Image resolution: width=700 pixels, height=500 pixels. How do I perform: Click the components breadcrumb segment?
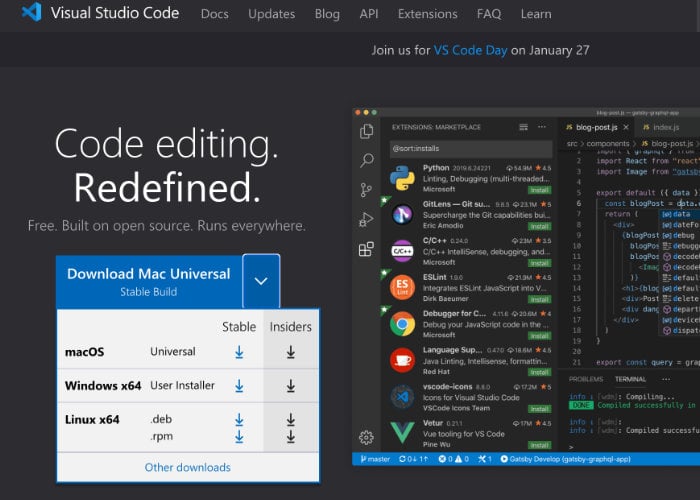(x=608, y=144)
